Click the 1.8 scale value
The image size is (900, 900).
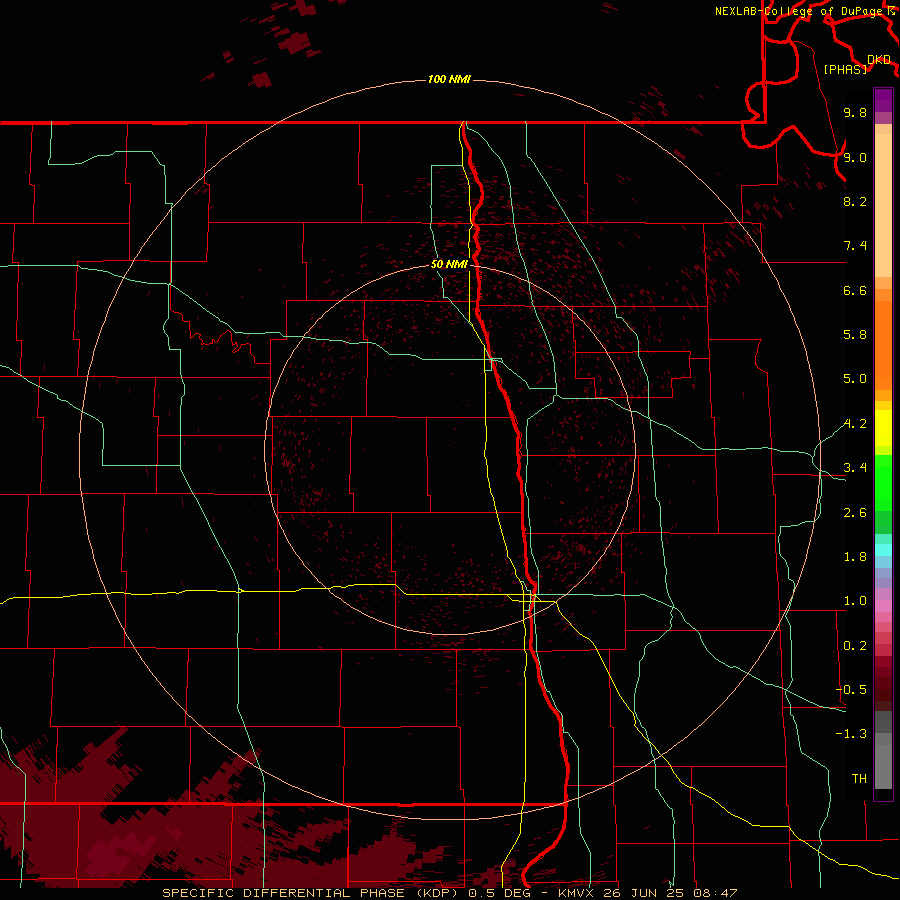(x=855, y=557)
